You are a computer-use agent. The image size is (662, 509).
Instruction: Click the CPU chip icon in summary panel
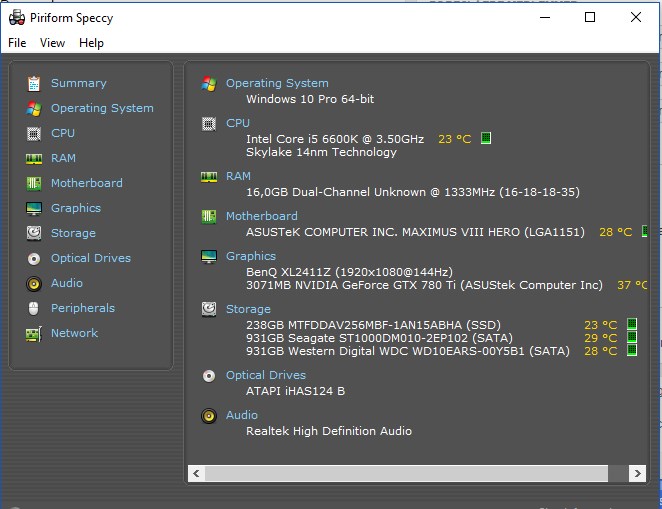click(x=209, y=124)
